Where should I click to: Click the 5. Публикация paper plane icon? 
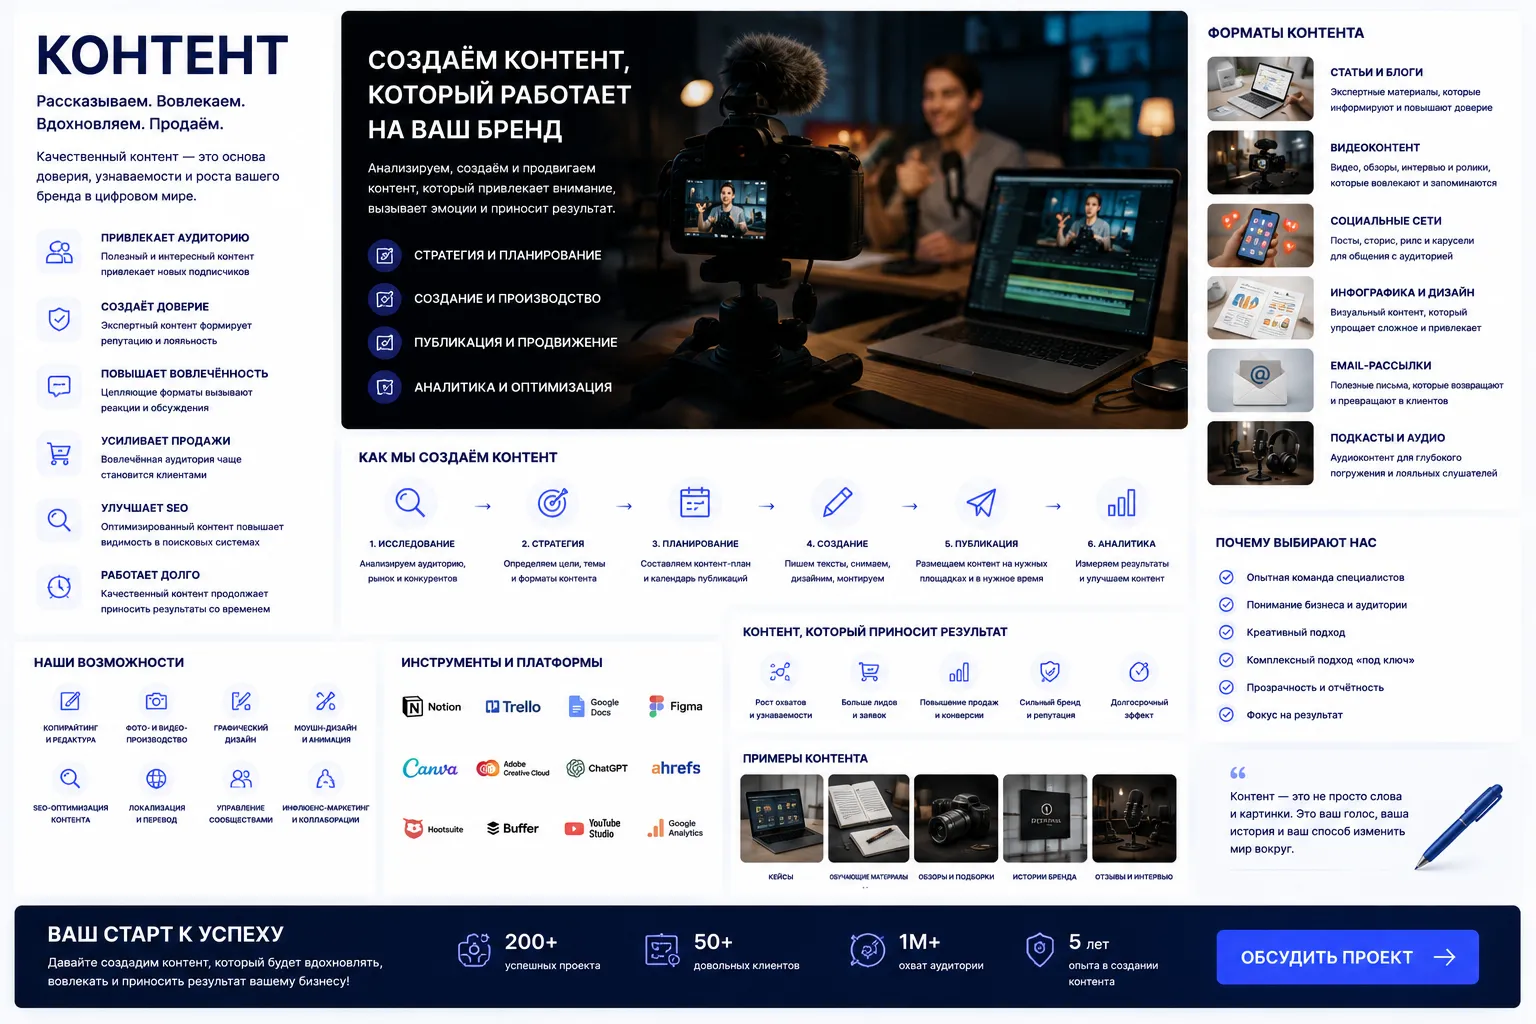(x=981, y=502)
